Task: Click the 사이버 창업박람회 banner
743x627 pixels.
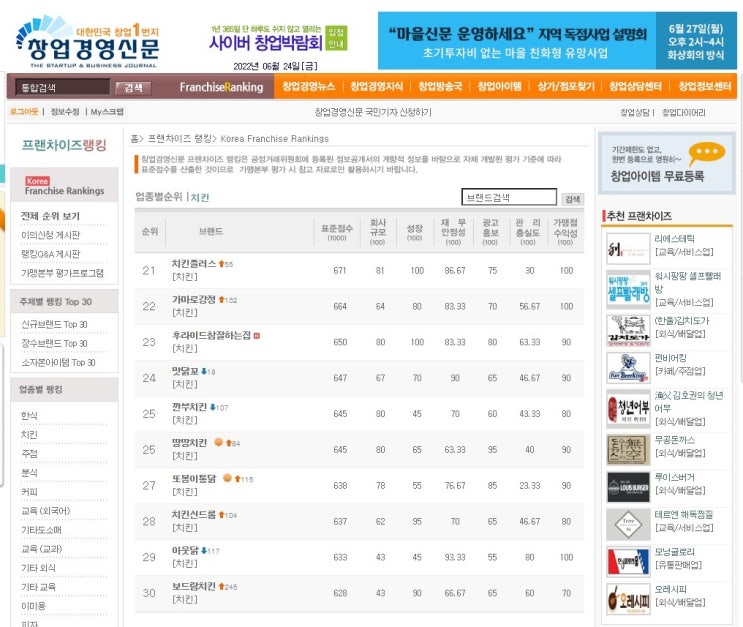Action: point(279,39)
